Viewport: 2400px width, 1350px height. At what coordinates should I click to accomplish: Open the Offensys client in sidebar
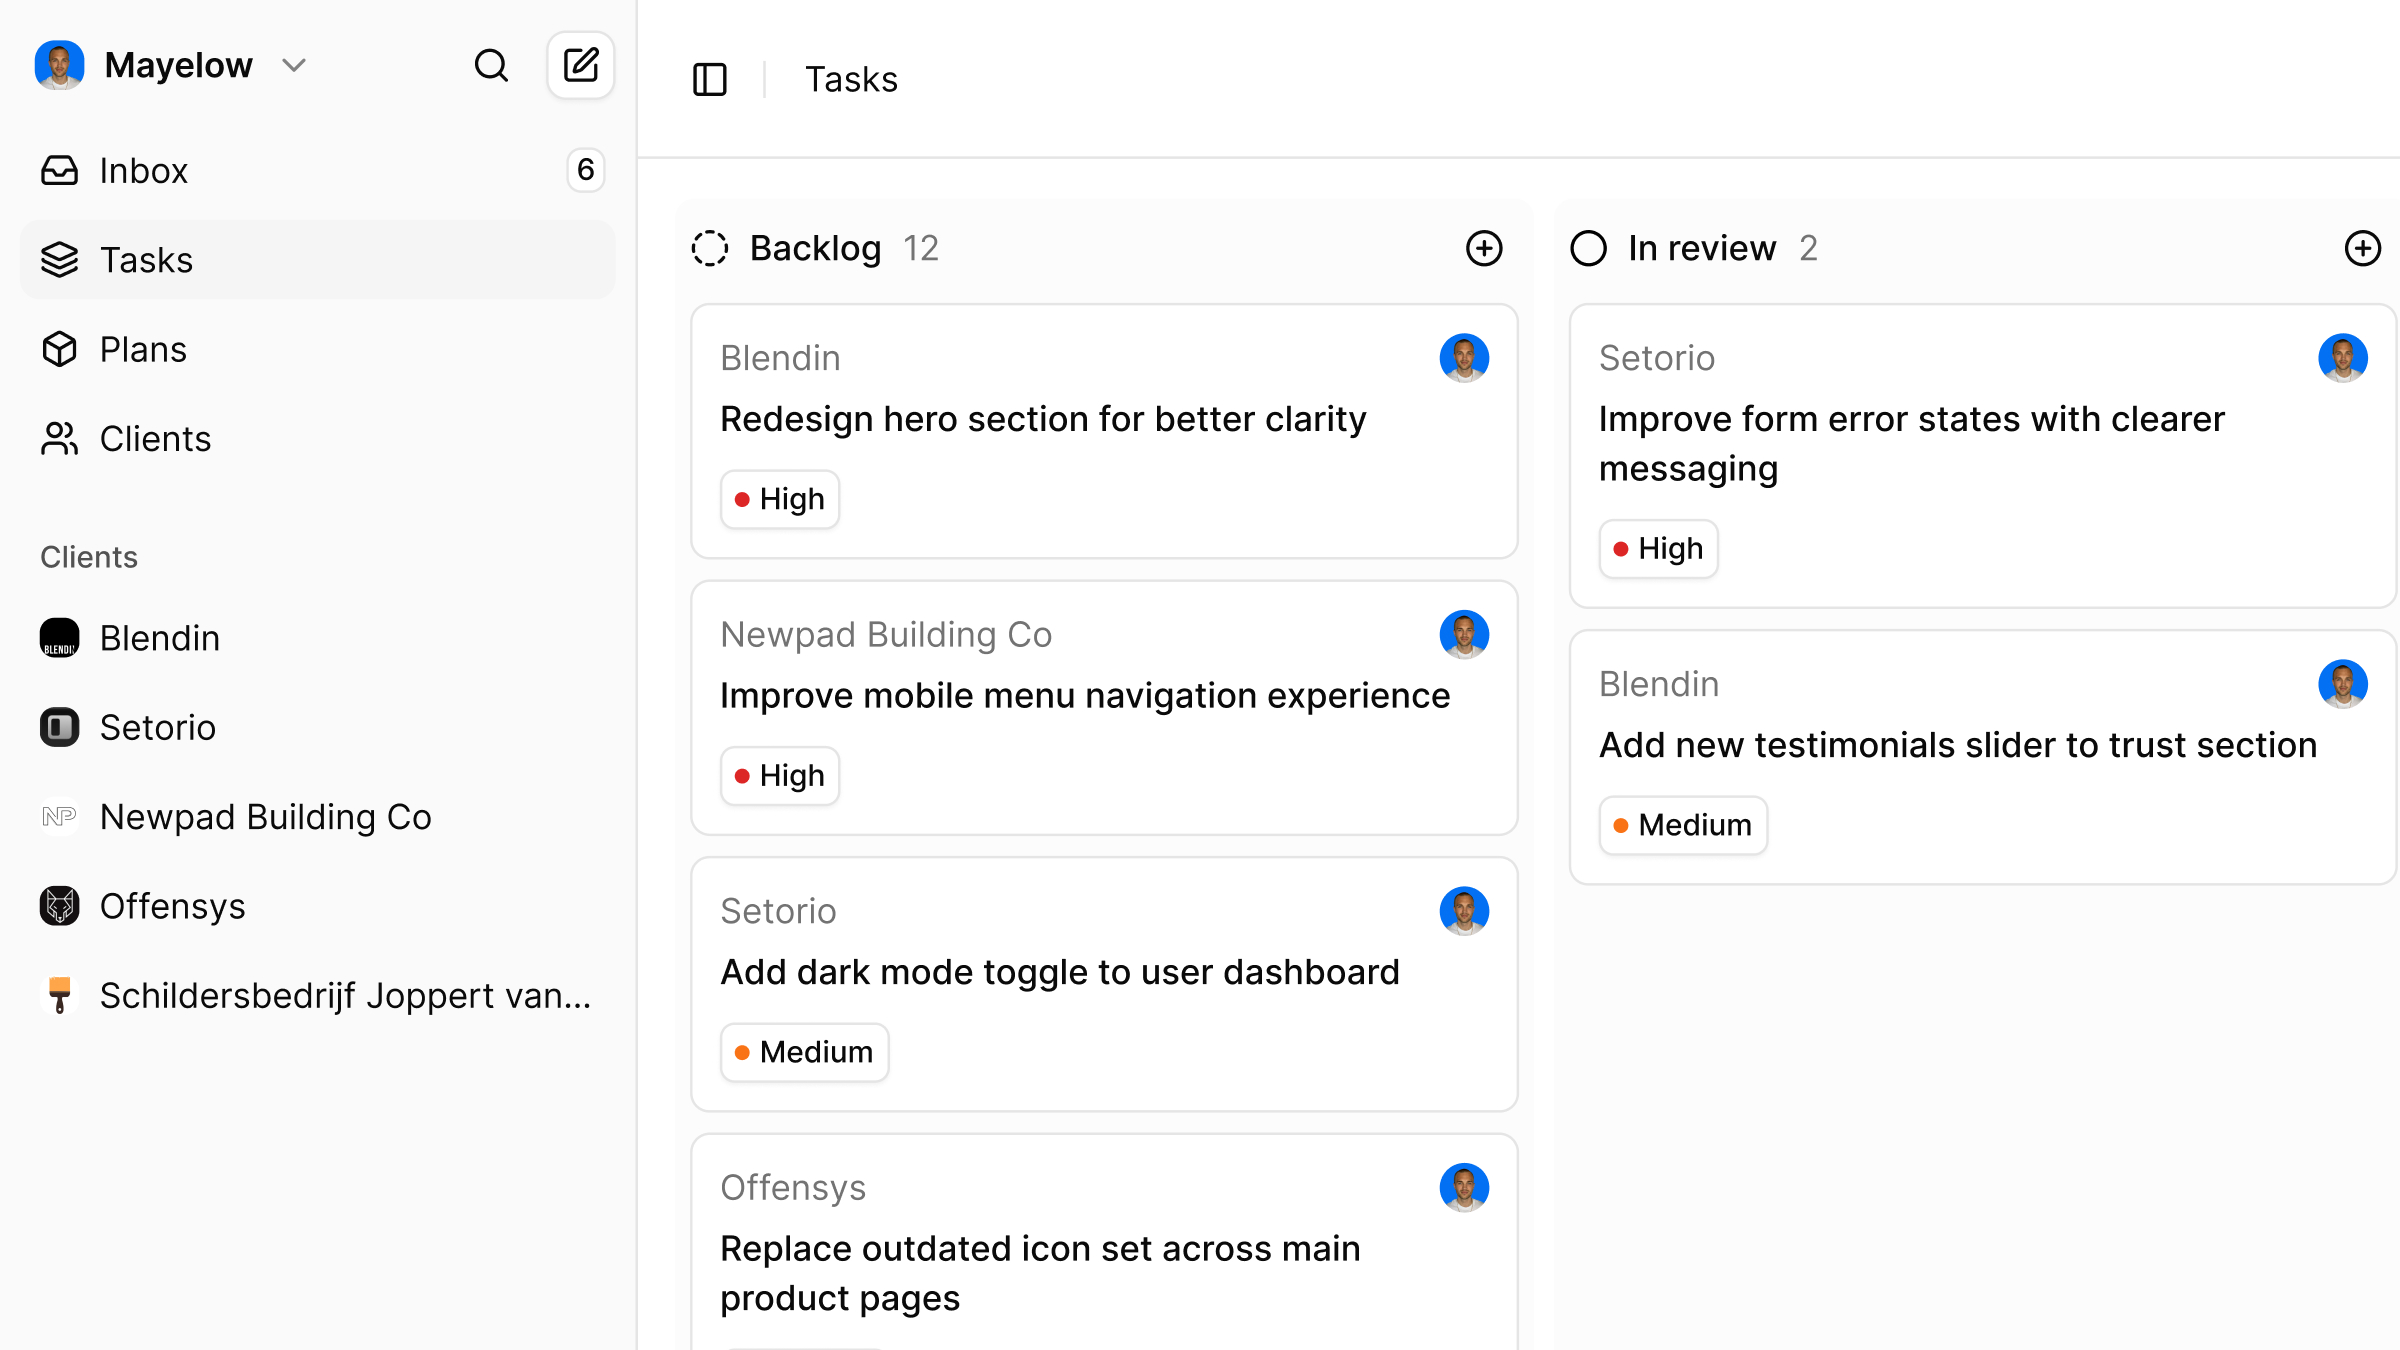pyautogui.click(x=172, y=906)
